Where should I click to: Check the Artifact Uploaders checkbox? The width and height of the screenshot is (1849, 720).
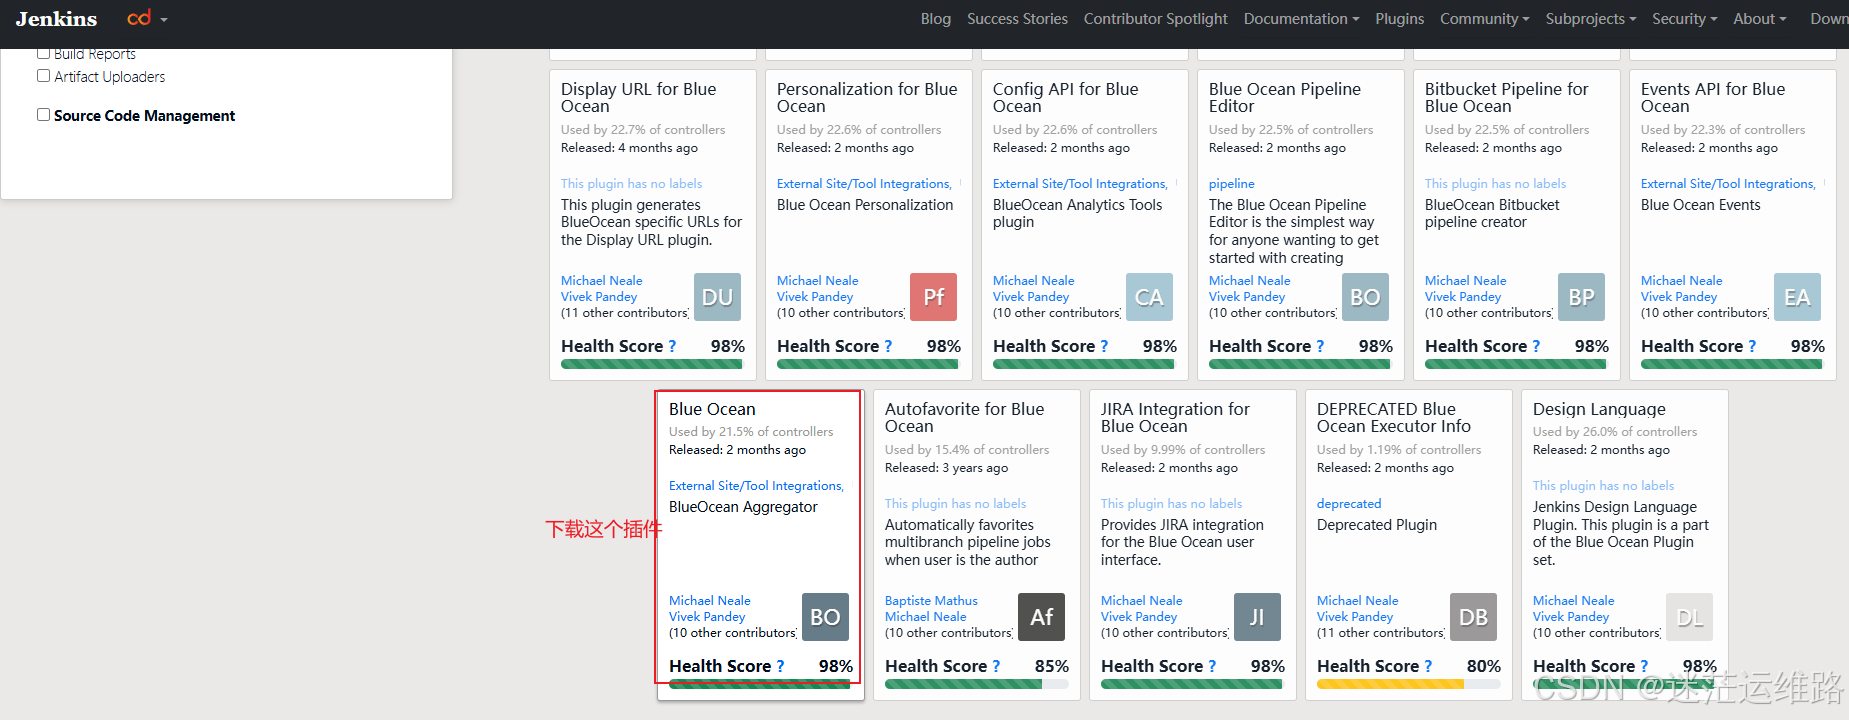tap(43, 76)
